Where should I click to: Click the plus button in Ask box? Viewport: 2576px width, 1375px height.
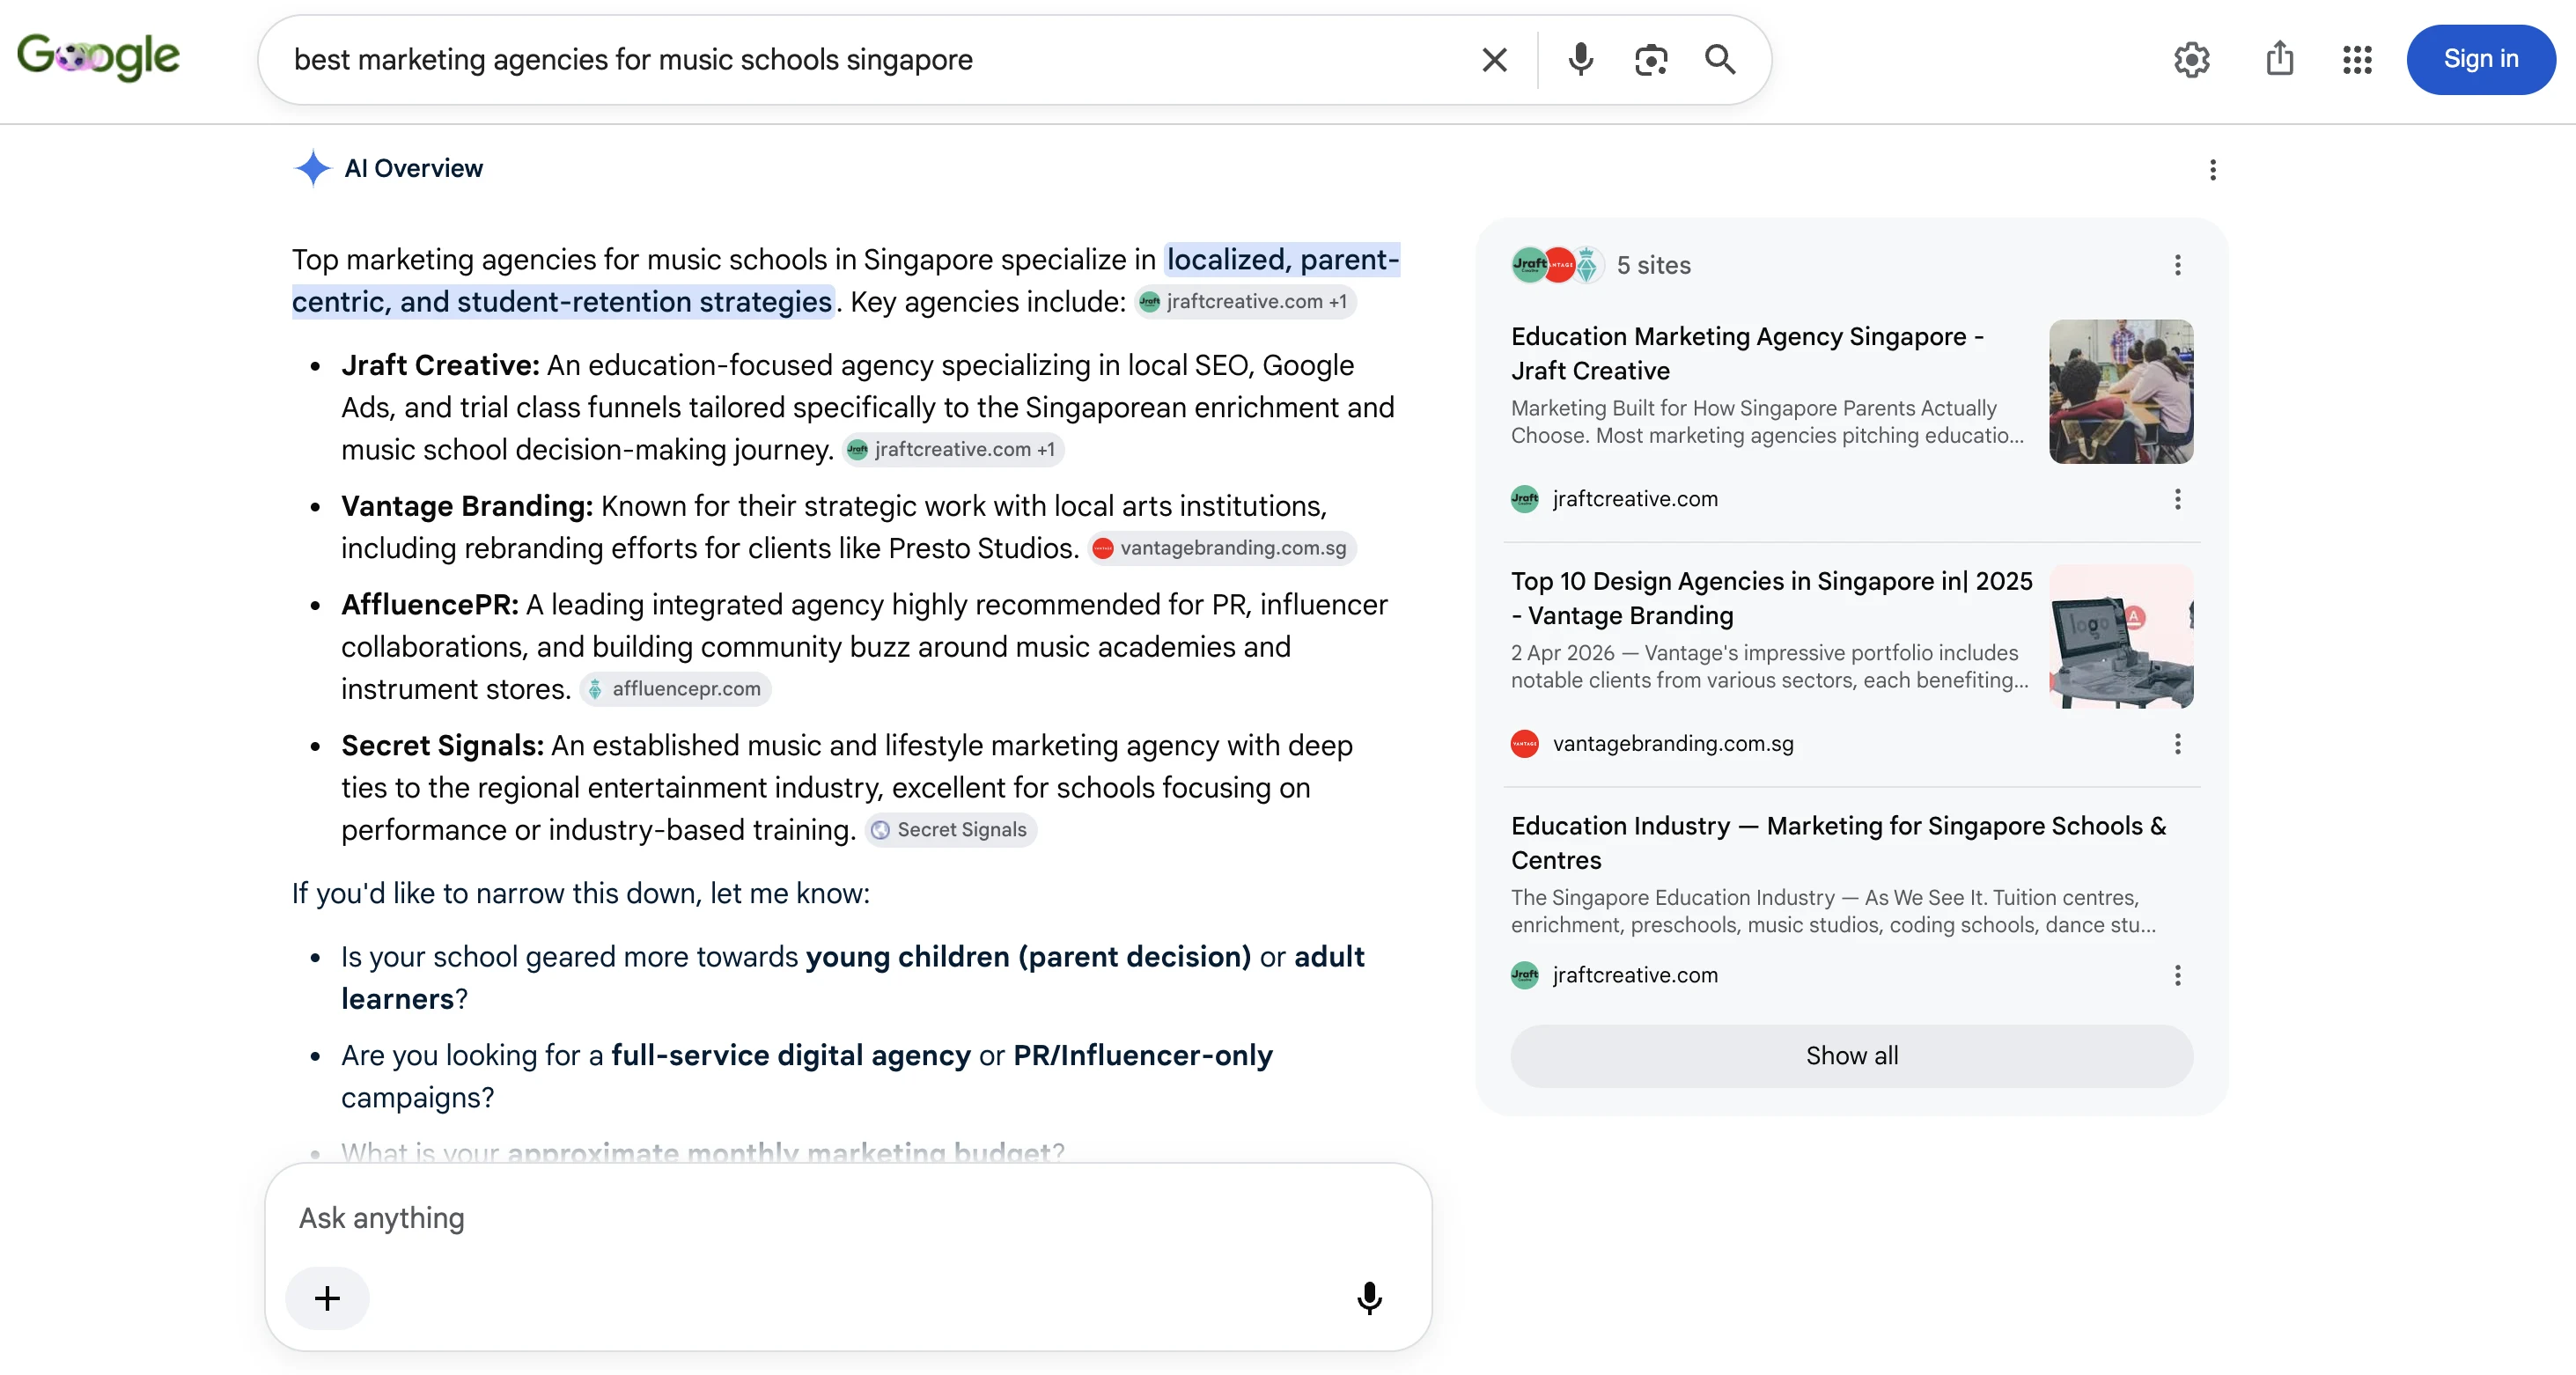(327, 1298)
